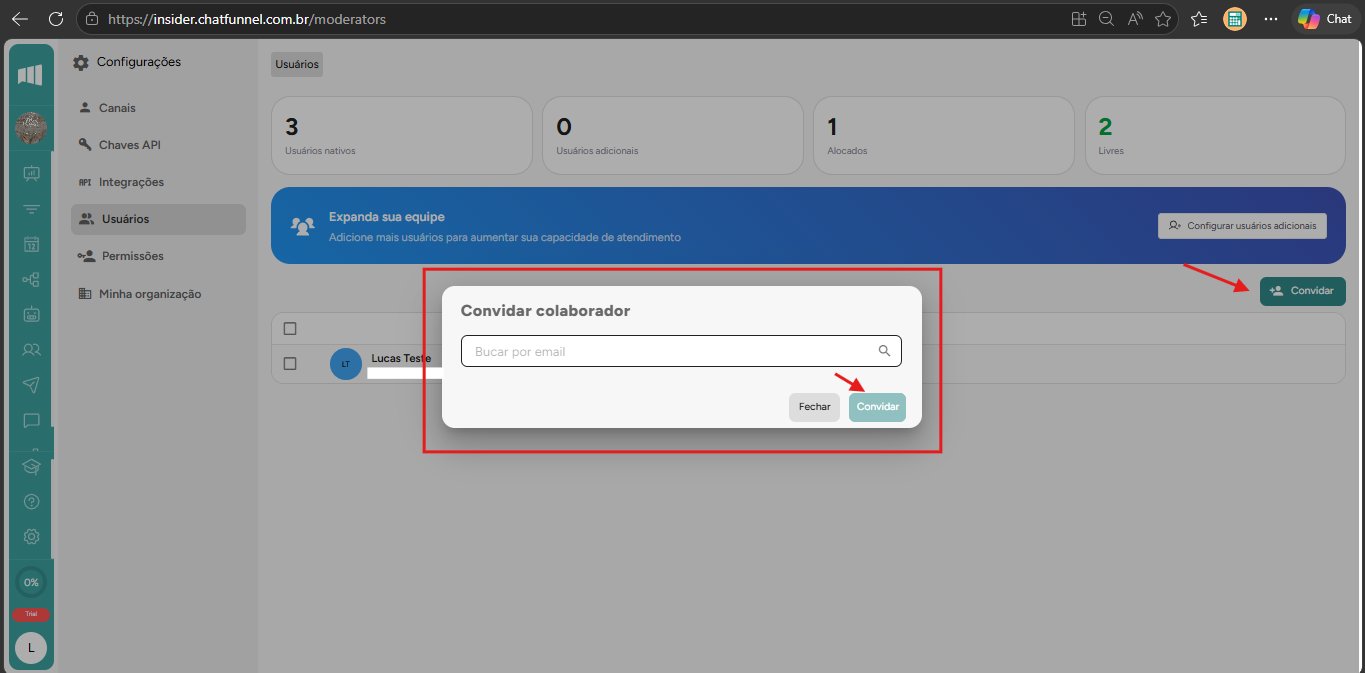1365x673 pixels.
Task: Click Fechar to close the dialog
Action: 814,407
